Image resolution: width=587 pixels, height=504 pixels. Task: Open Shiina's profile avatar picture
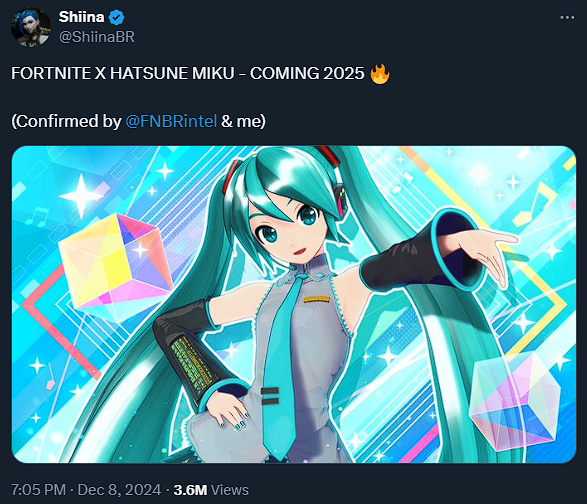point(31,27)
